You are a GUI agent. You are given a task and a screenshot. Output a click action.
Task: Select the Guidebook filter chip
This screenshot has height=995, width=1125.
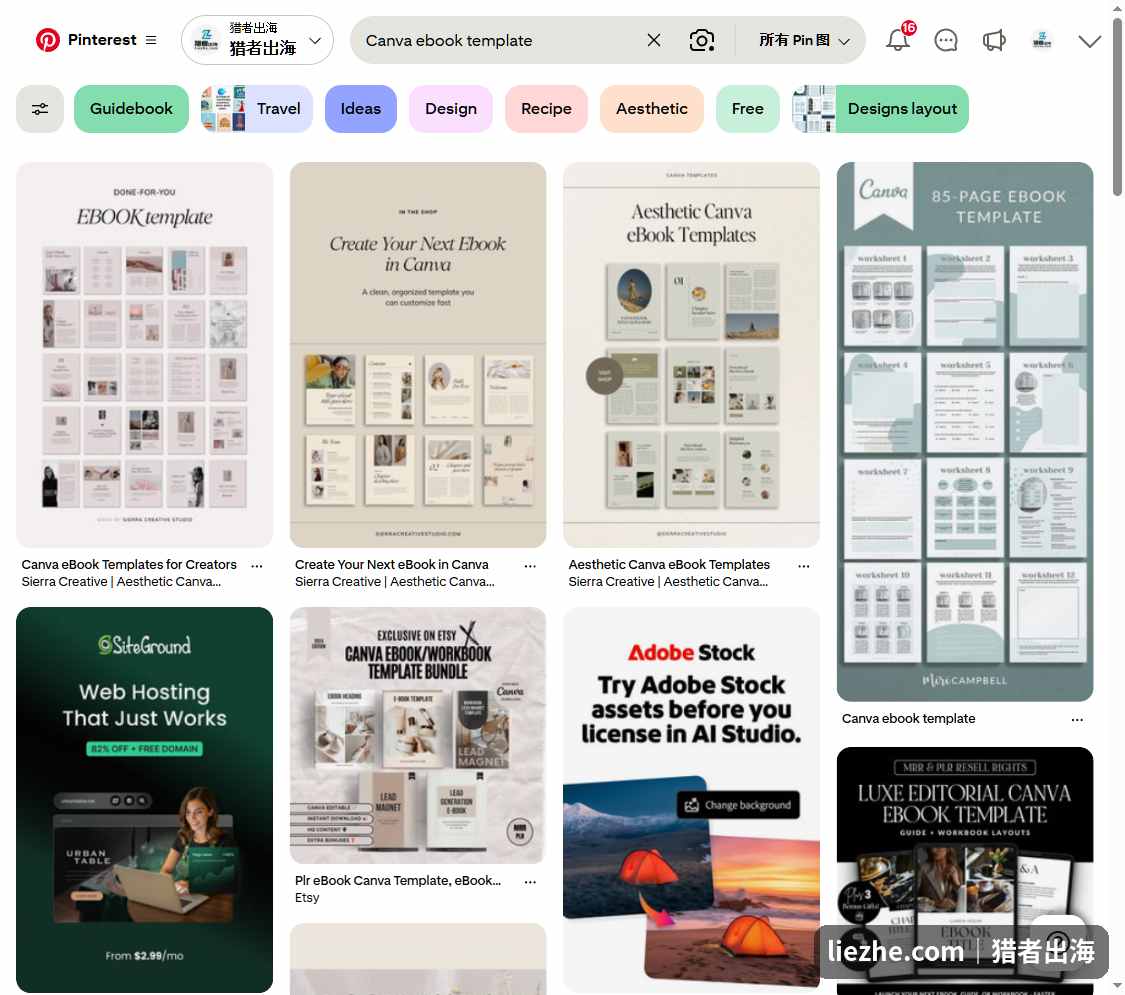click(x=131, y=109)
